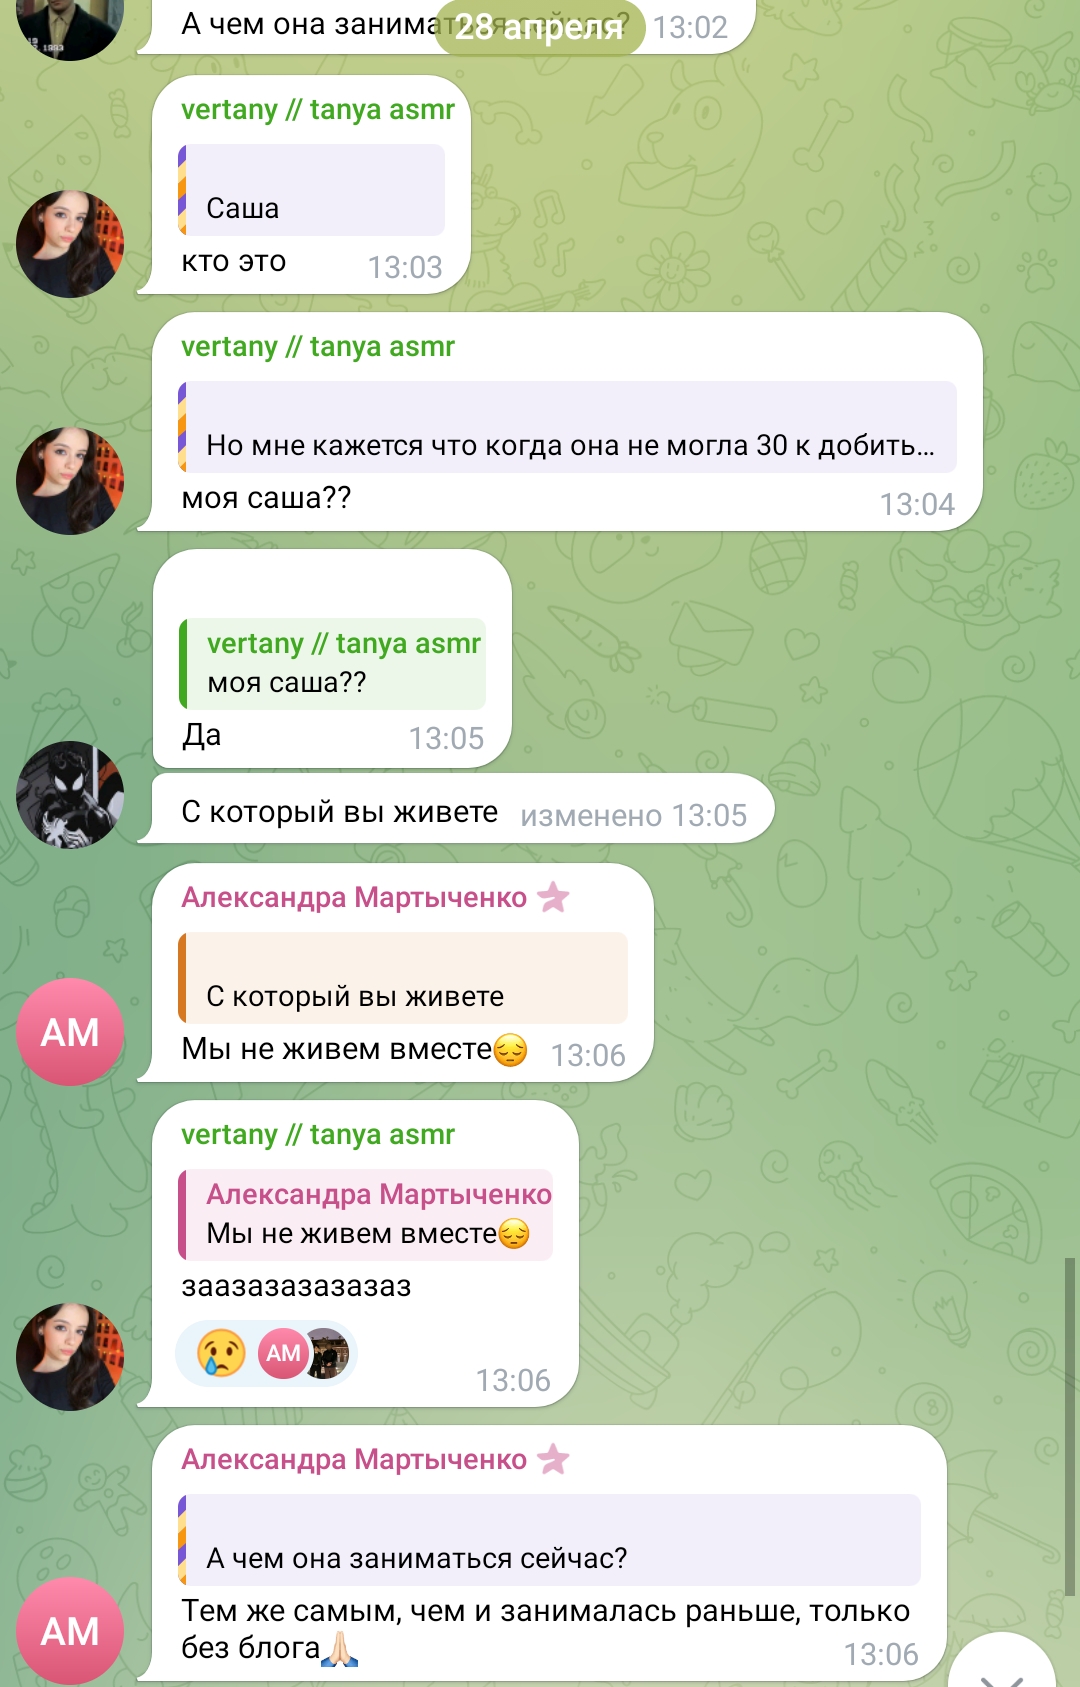Viewport: 1080px width, 1687px height.
Task: Tap sender name 'vertany // tanya asmr' above 'кто это'
Action: [318, 109]
